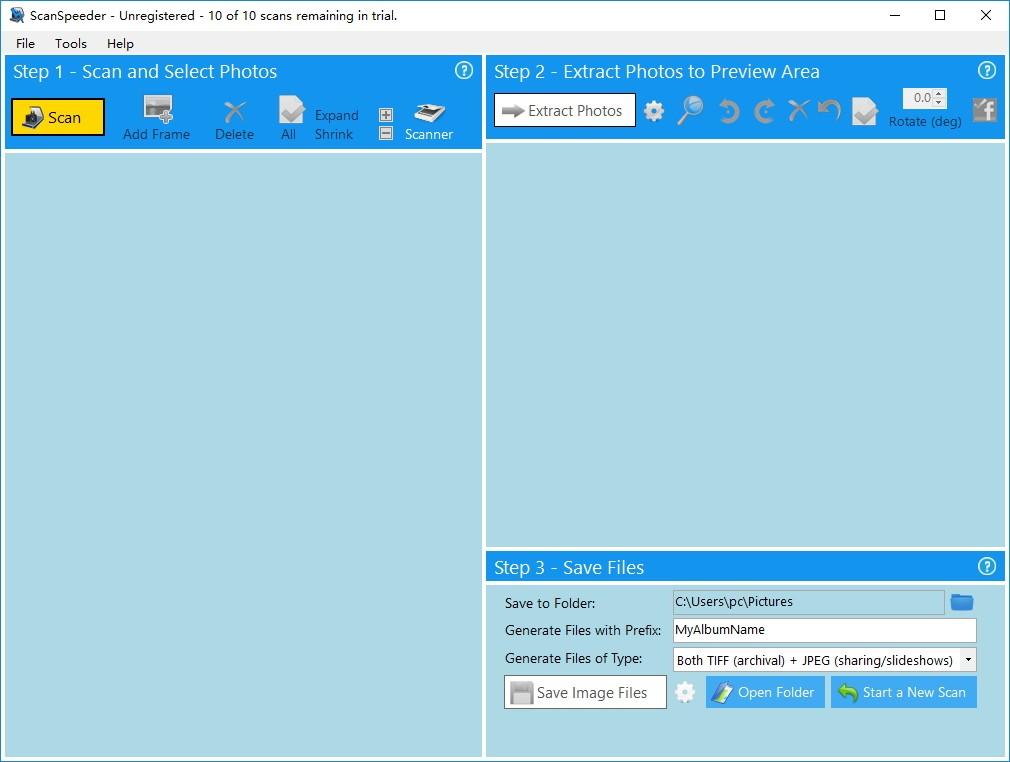Click the delete photo X in Step 2

click(x=799, y=110)
